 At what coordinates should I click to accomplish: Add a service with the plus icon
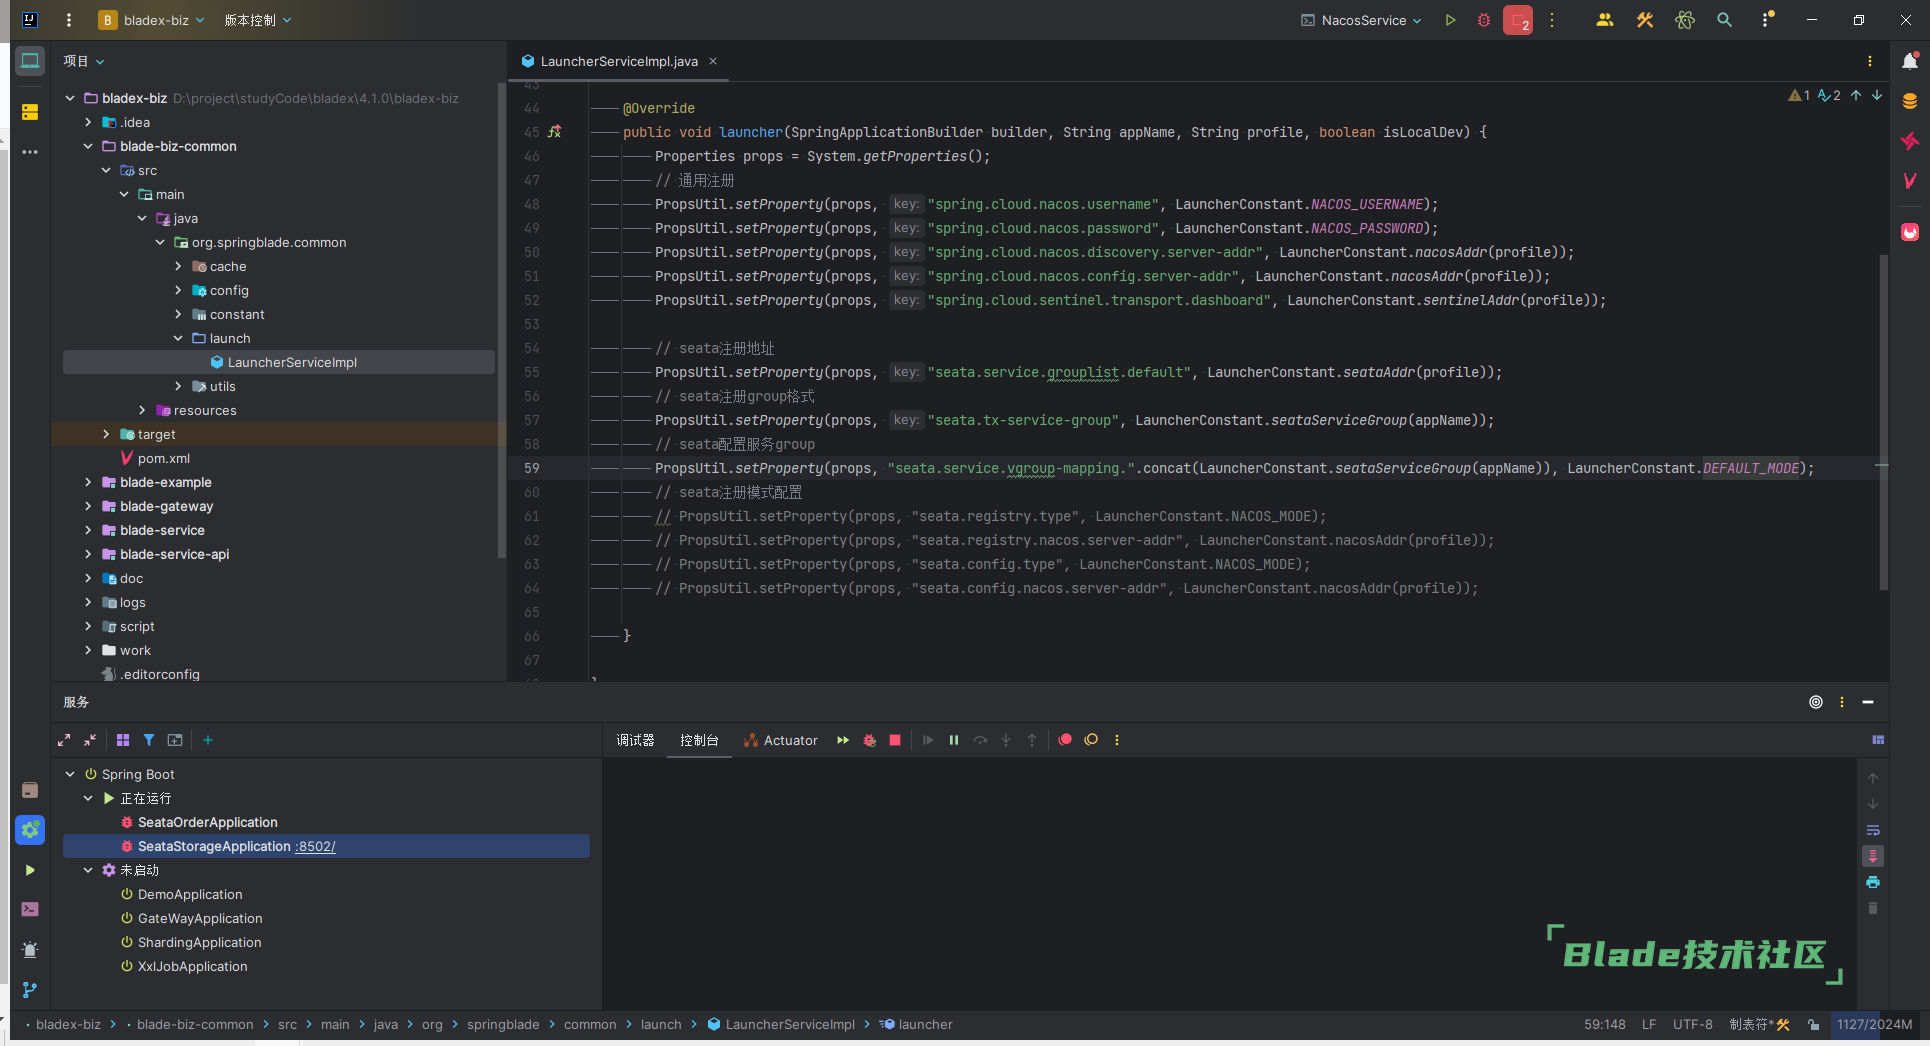(x=208, y=740)
